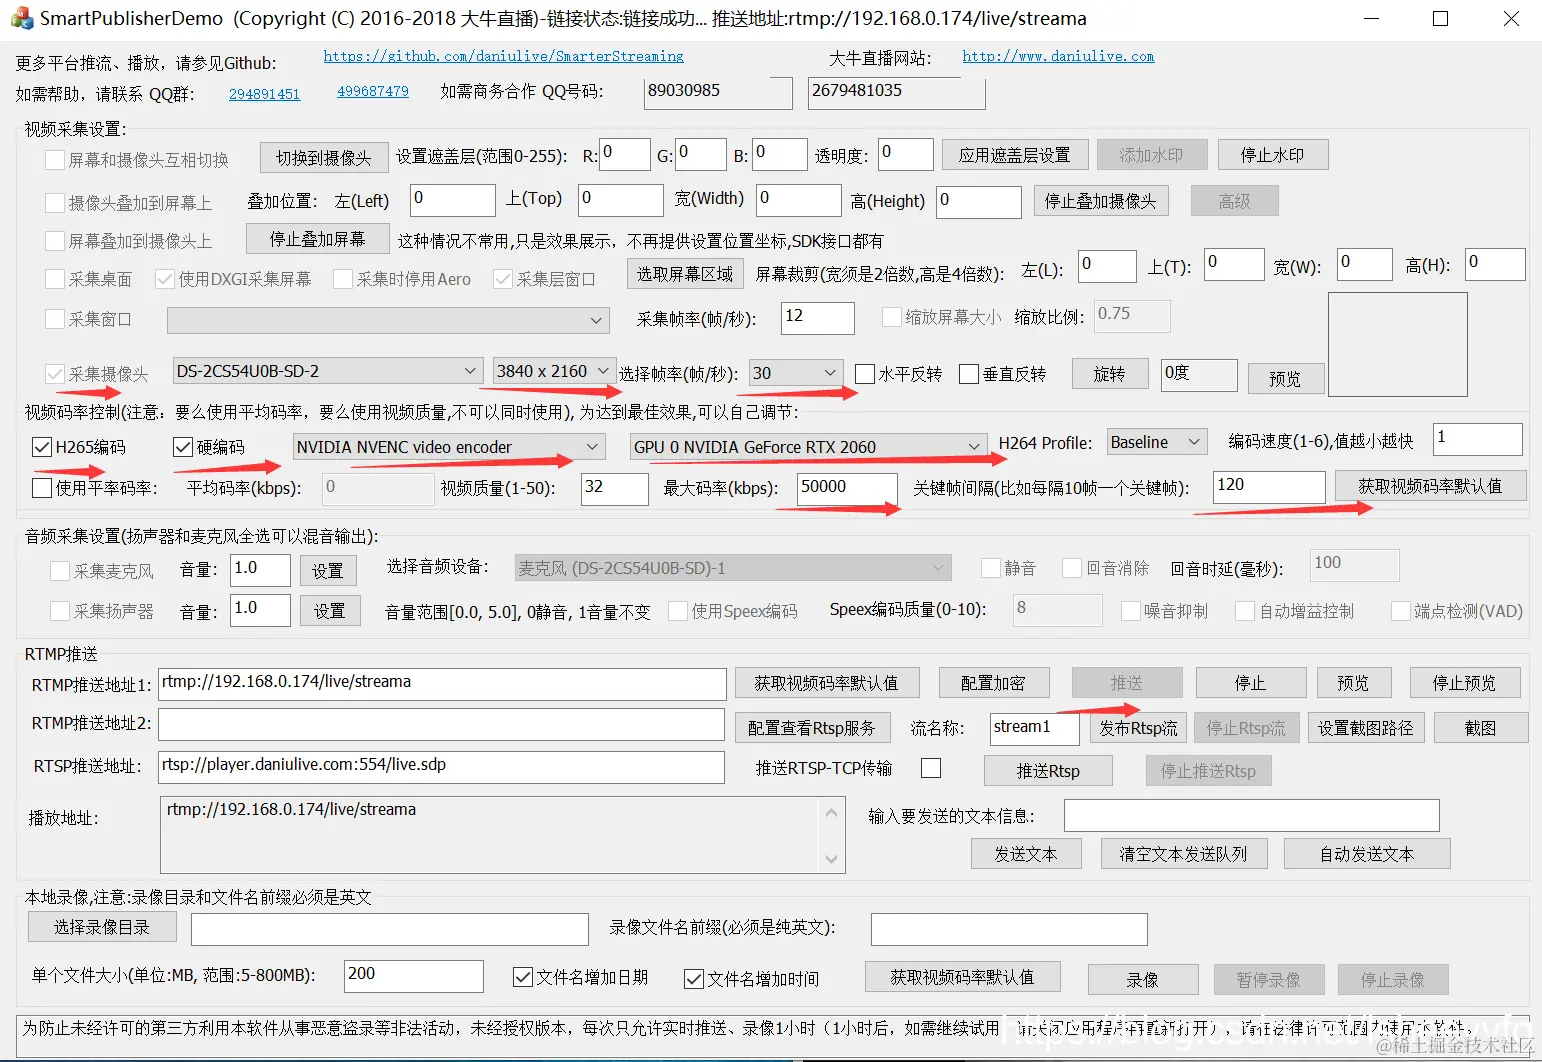The width and height of the screenshot is (1542, 1062).
Task: Enable 采集麦克风 microphone capture
Action: pos(59,570)
